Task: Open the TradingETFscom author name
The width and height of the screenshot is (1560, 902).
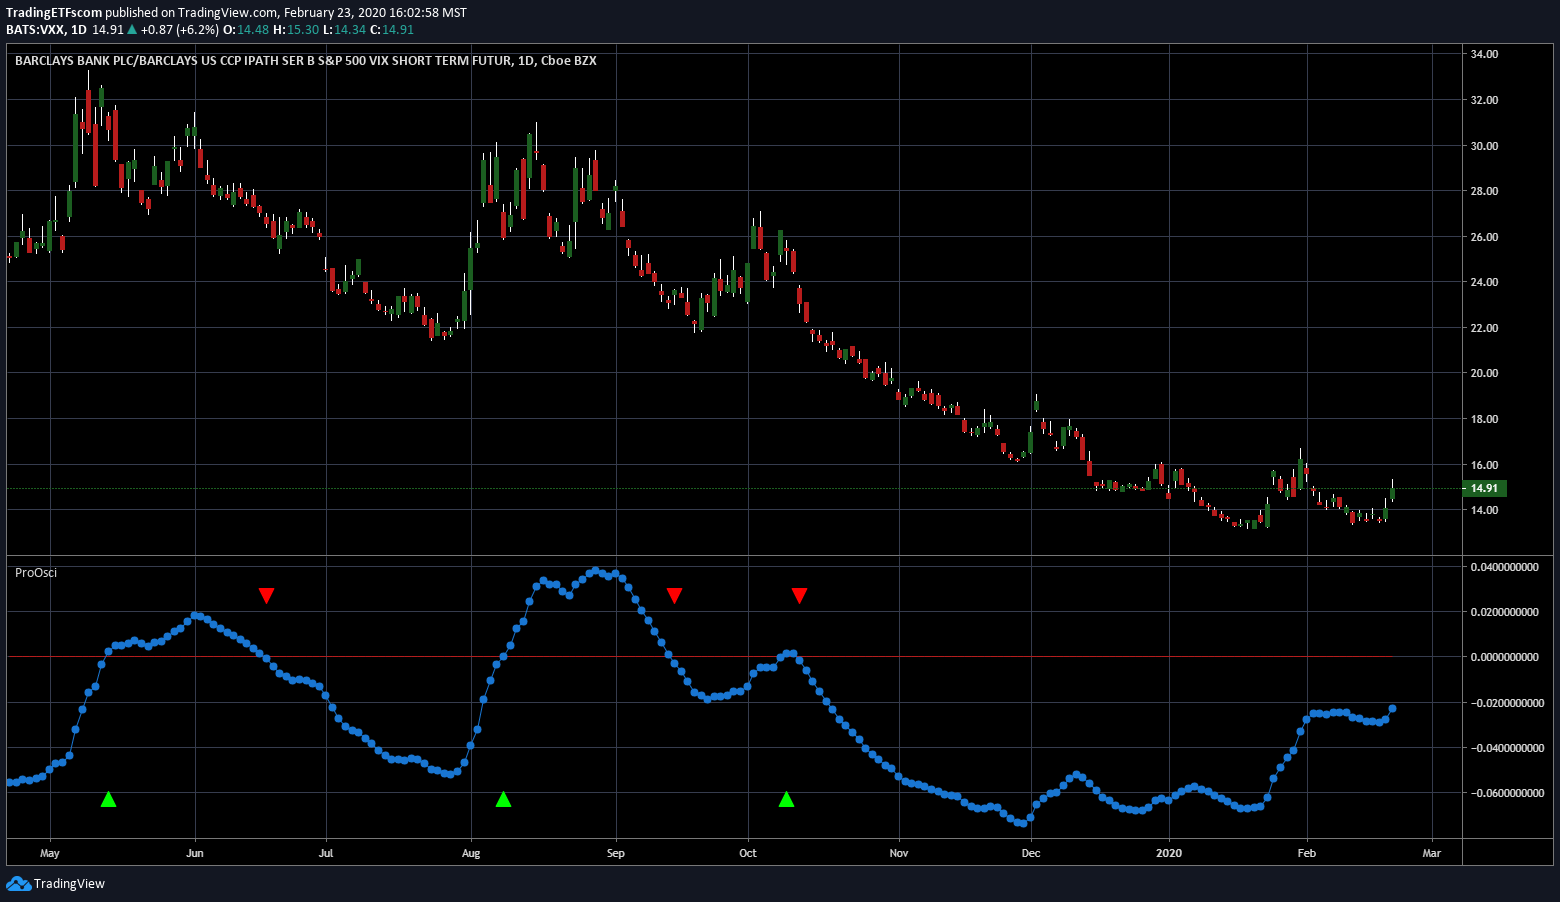Action: point(54,13)
